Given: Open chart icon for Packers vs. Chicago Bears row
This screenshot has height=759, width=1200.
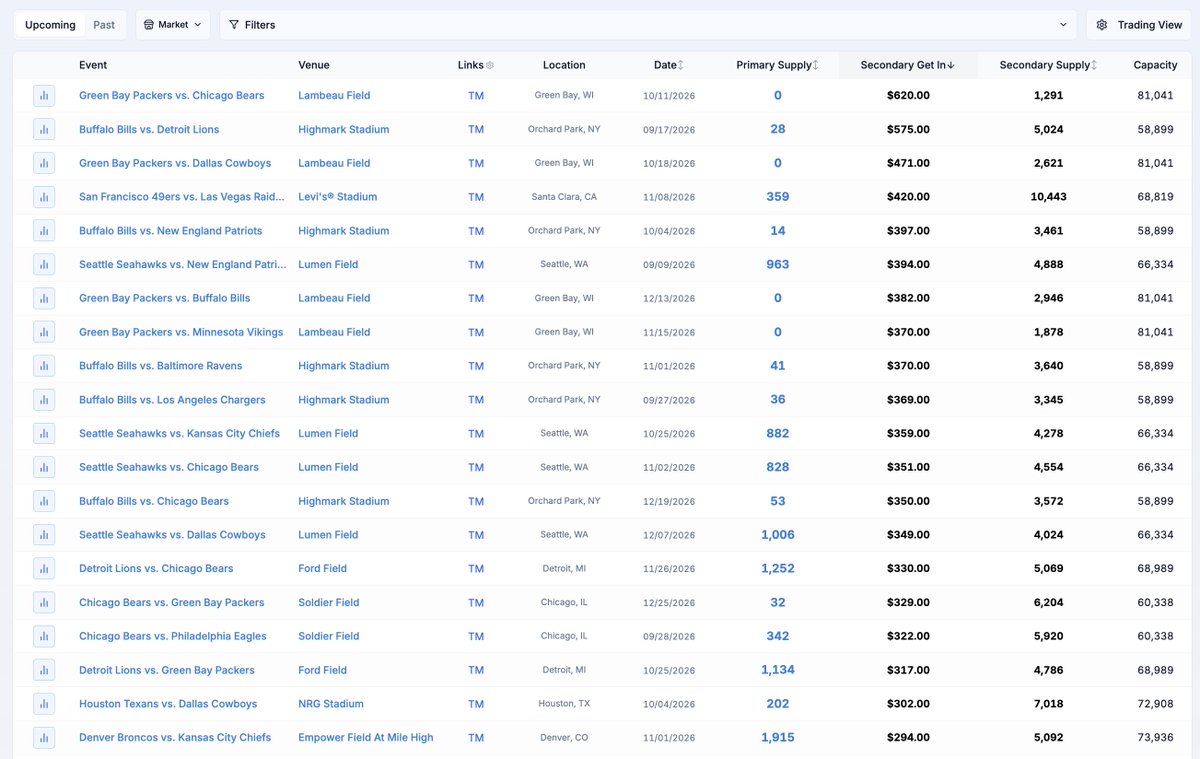Looking at the screenshot, I should (x=44, y=96).
